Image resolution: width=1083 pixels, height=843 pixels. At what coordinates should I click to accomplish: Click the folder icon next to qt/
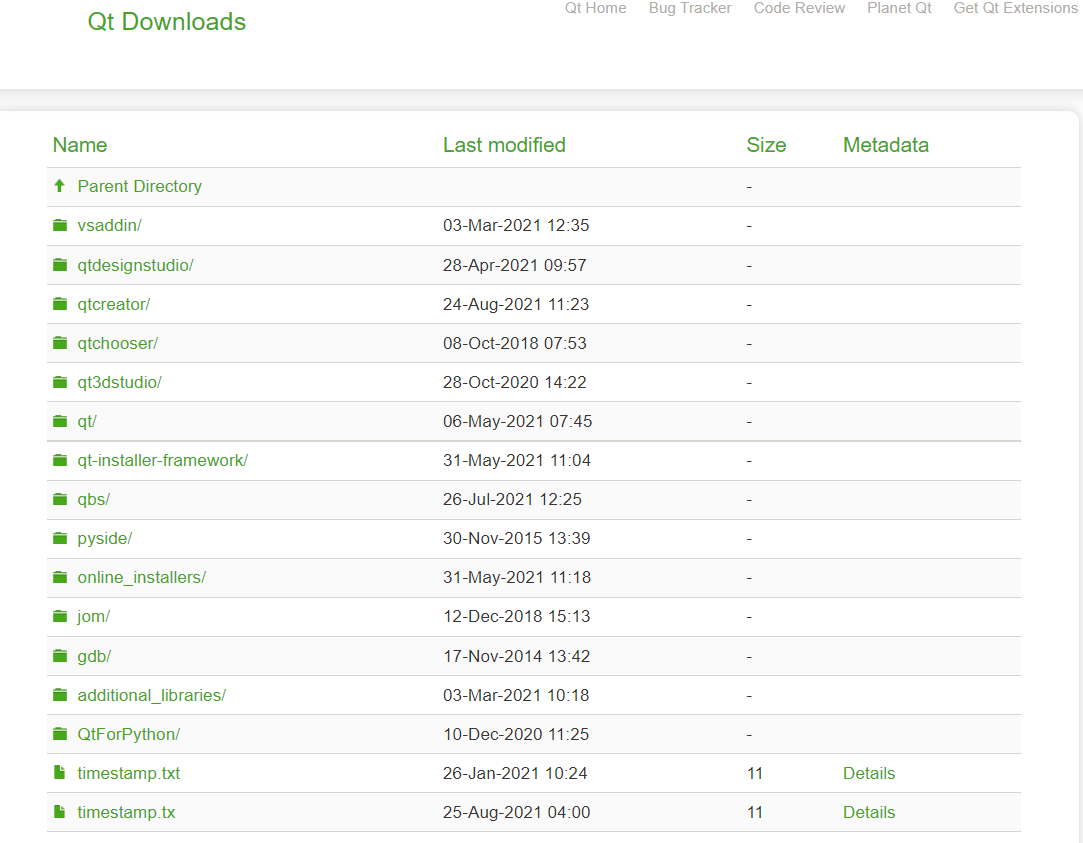[60, 421]
